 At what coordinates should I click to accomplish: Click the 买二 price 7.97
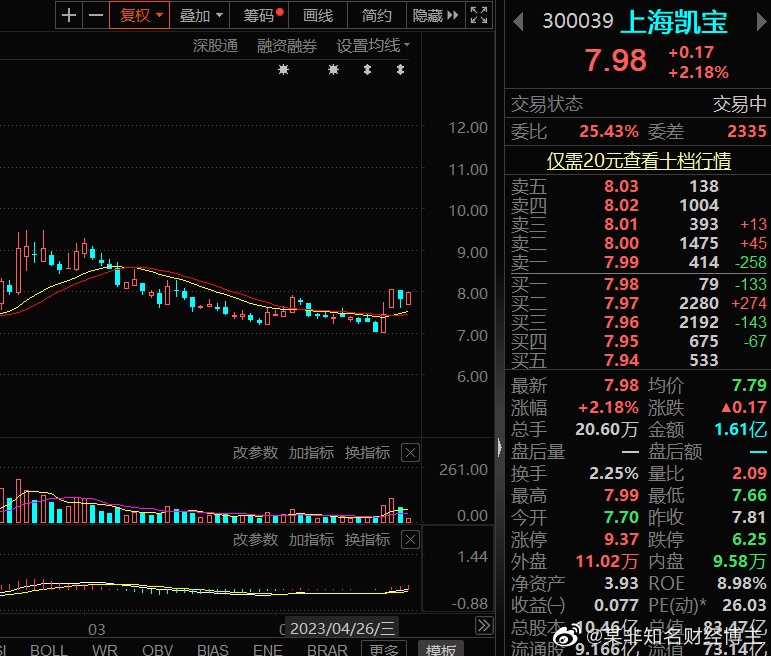click(622, 303)
